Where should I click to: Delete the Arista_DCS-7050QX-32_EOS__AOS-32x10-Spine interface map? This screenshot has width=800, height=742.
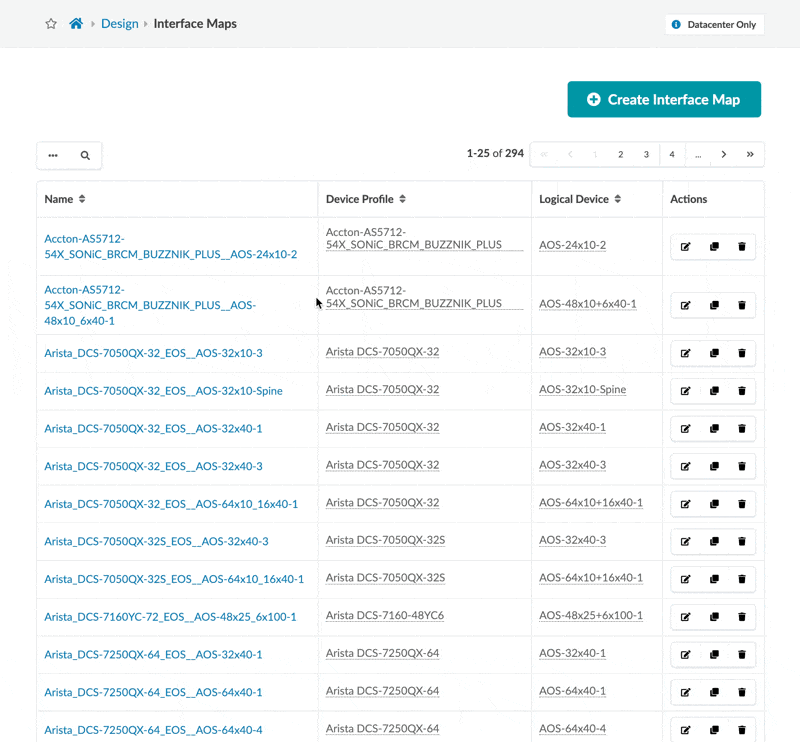tap(742, 391)
